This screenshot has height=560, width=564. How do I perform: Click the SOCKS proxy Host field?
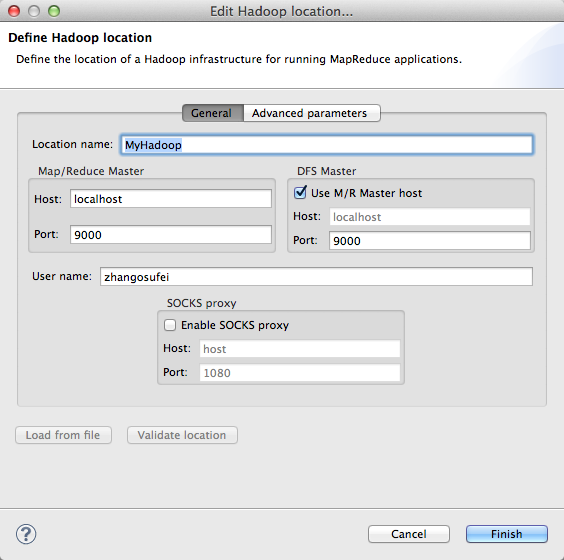coord(300,349)
